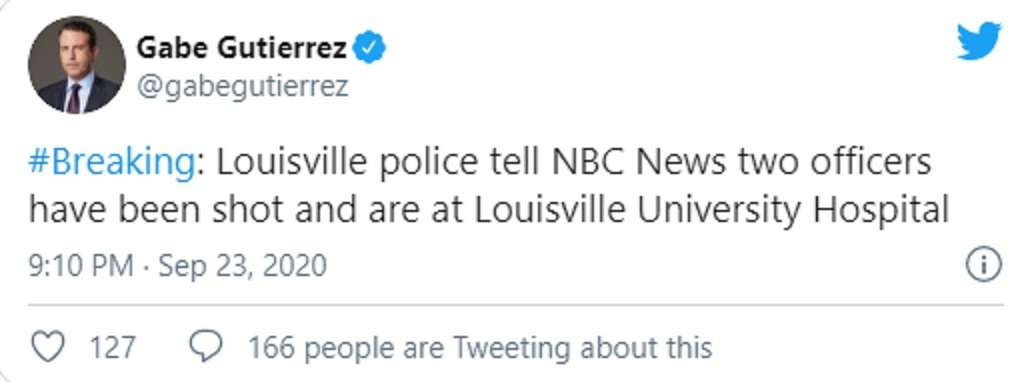Like the tweet with the heart icon
Image resolution: width=1020 pixels, height=382 pixels.
point(48,346)
